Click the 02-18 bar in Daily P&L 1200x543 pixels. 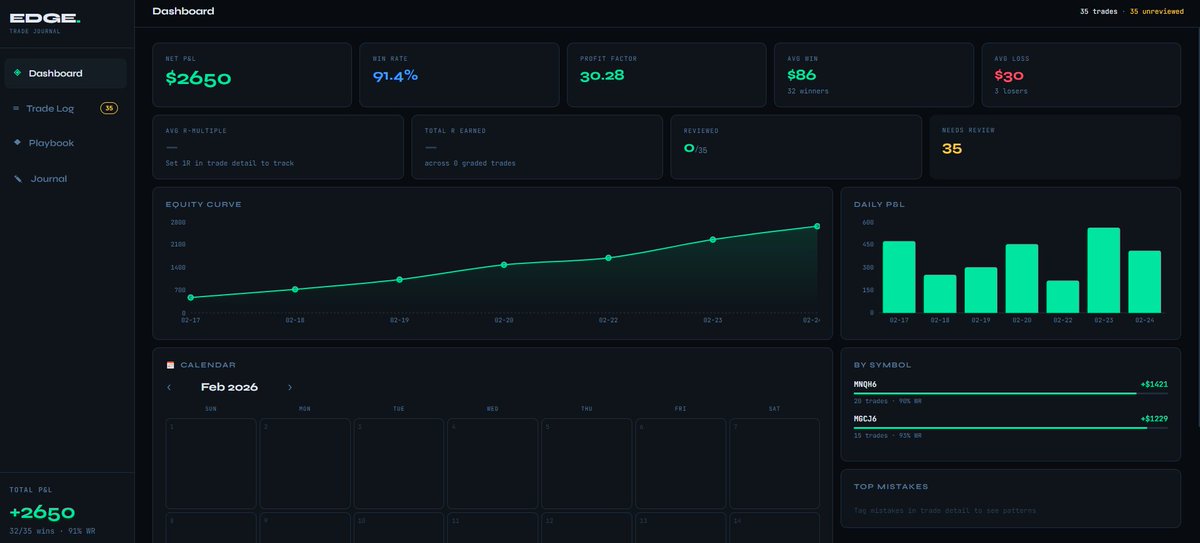click(x=940, y=294)
